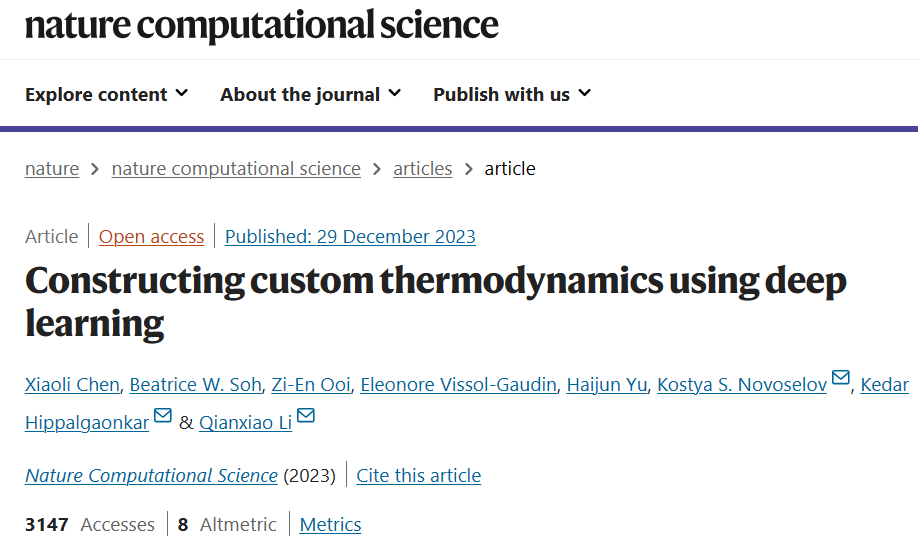
Task: Open the Metrics link
Action: coord(330,524)
